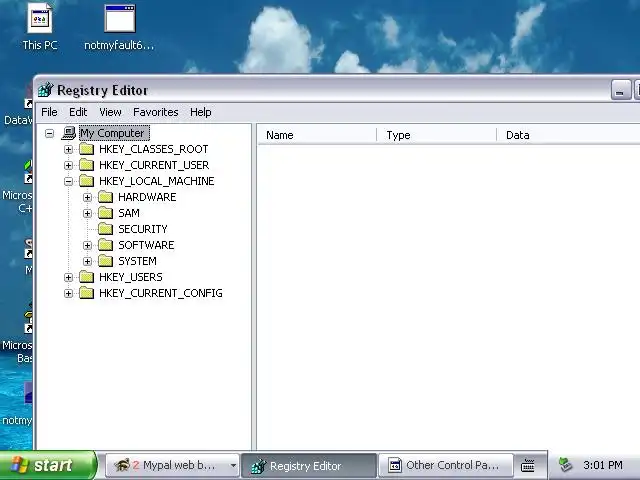Collapse the My Computer root node
Image resolution: width=640 pixels, height=480 pixels.
pos(49,133)
